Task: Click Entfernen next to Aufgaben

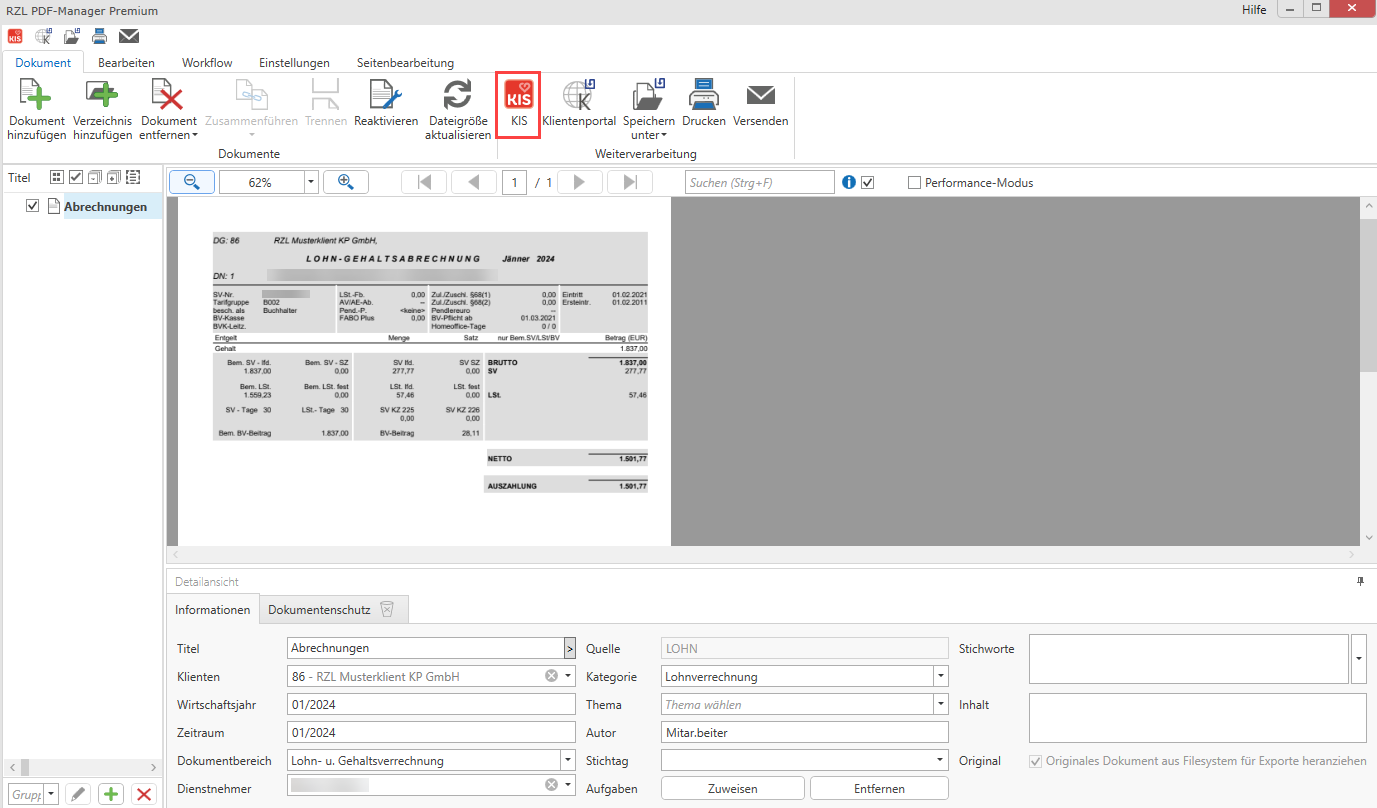Action: [x=878, y=788]
